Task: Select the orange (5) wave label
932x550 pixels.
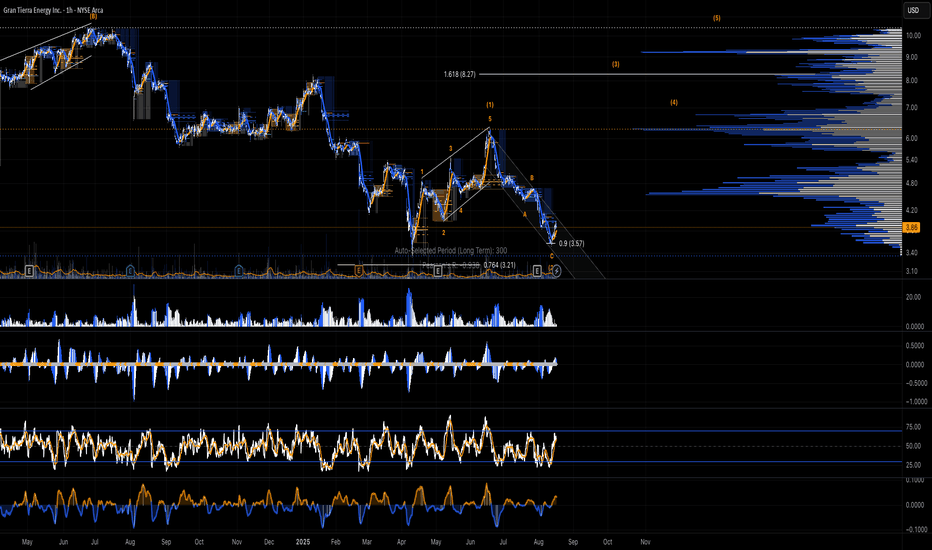Action: point(717,18)
